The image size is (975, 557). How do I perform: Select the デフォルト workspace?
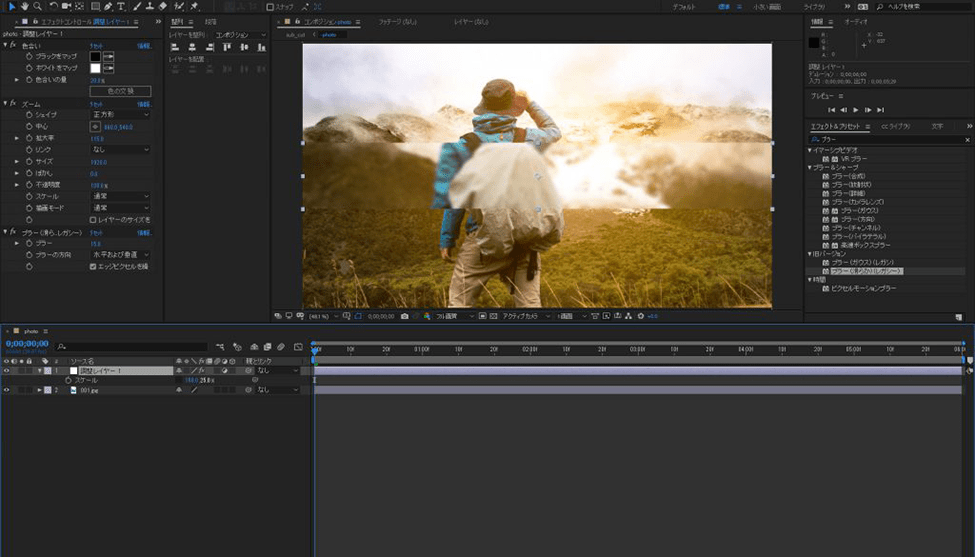coord(684,7)
